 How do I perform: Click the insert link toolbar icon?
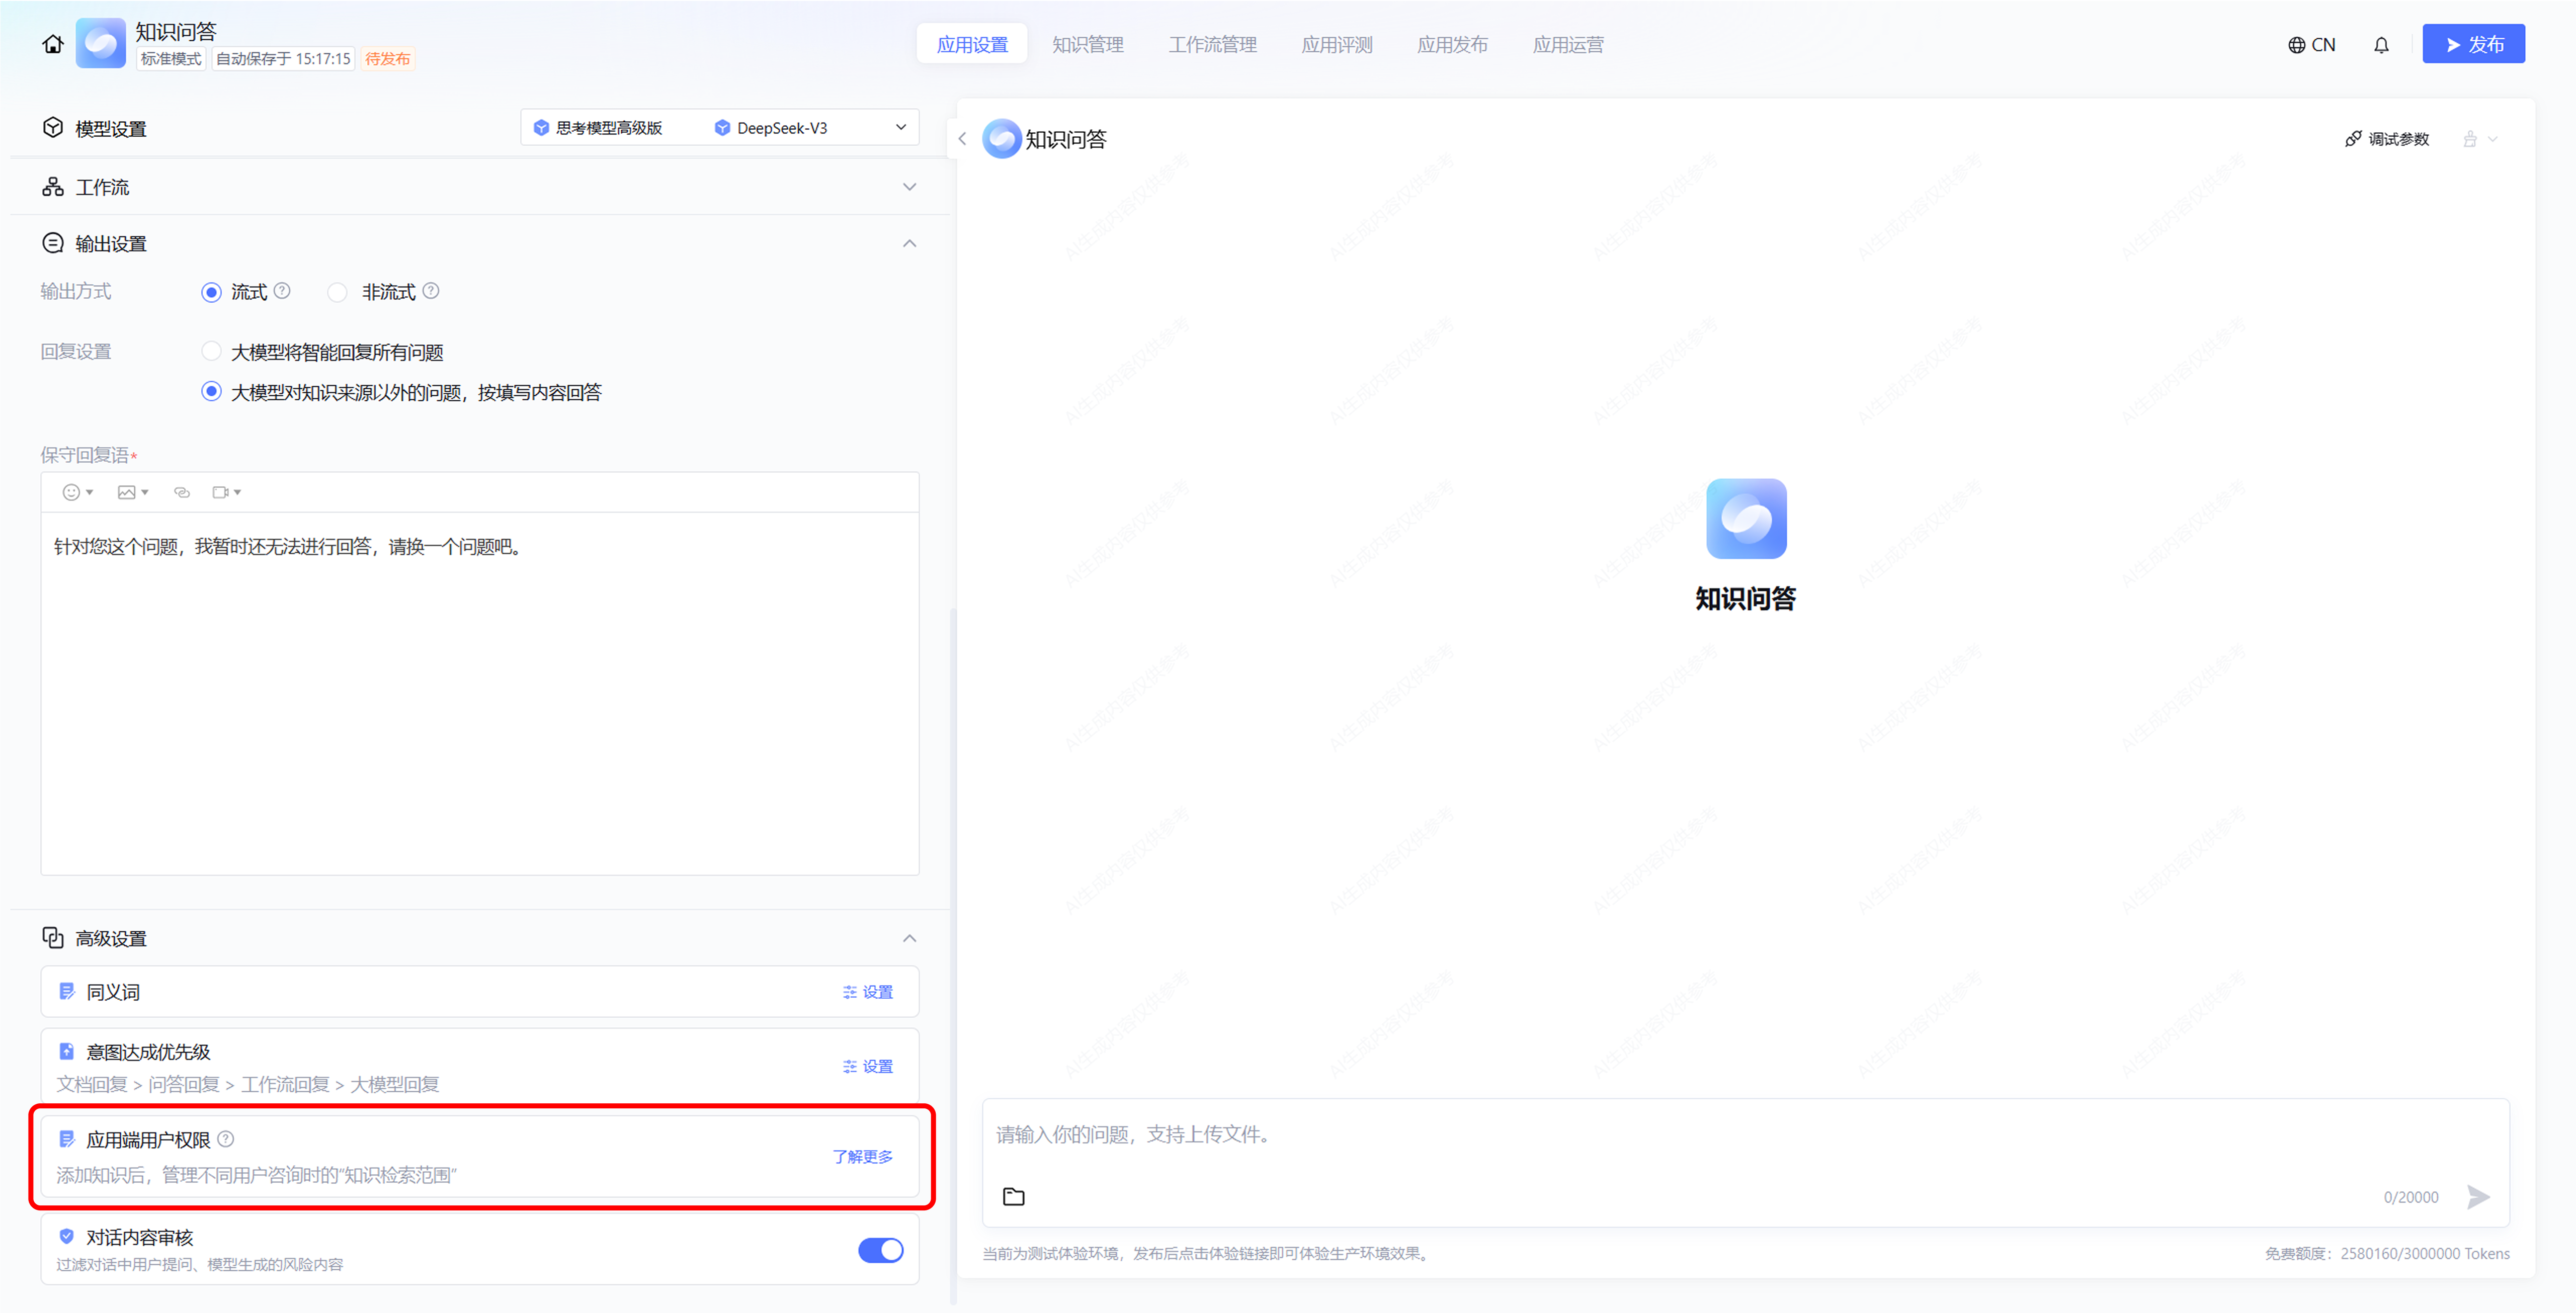click(182, 492)
